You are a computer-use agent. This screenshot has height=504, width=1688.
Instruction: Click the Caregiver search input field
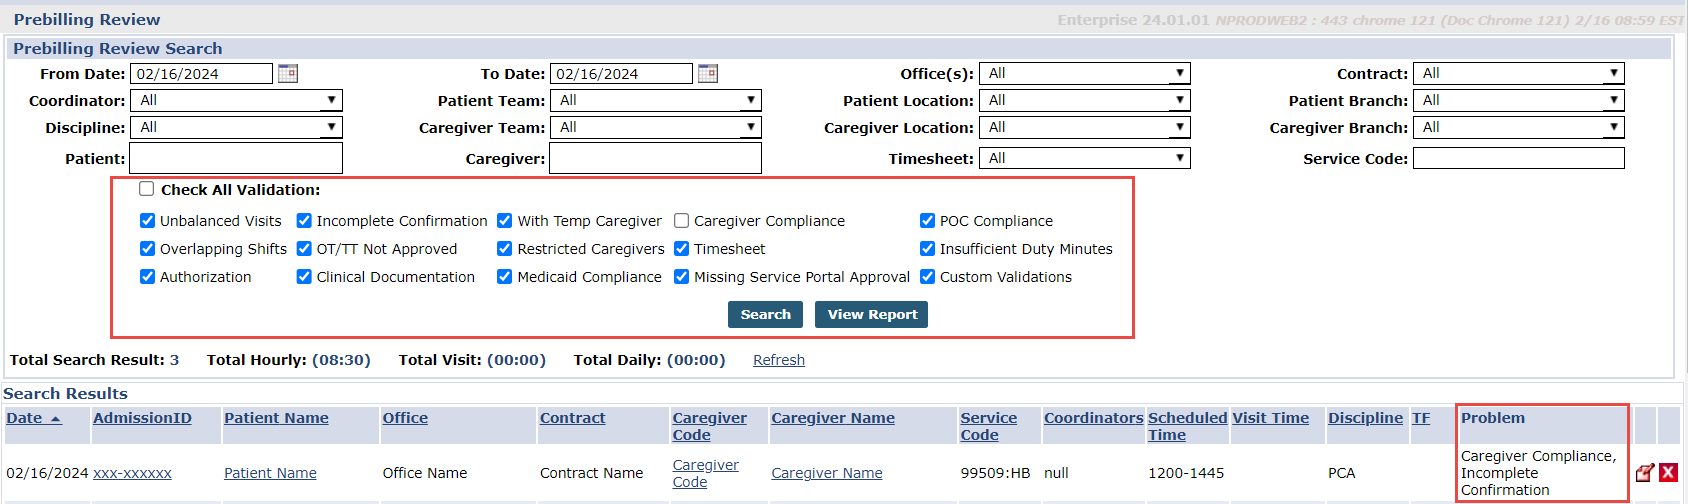pos(655,158)
